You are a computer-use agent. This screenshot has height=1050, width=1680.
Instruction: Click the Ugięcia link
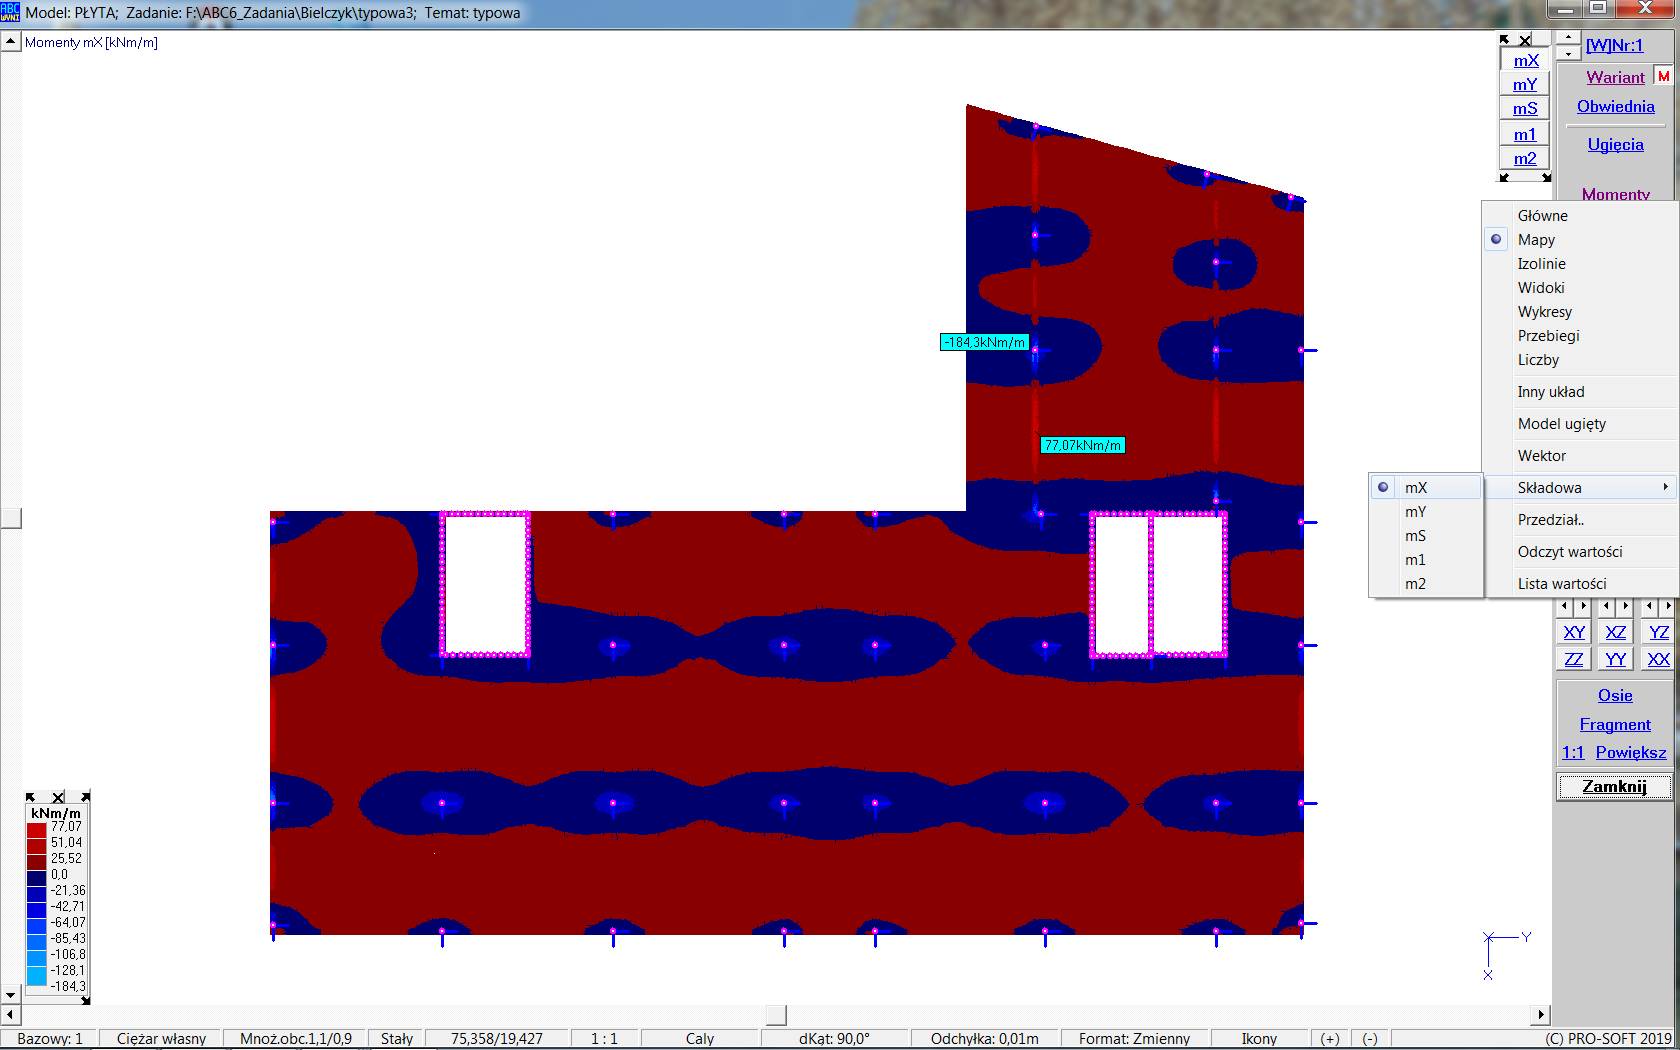(x=1615, y=145)
